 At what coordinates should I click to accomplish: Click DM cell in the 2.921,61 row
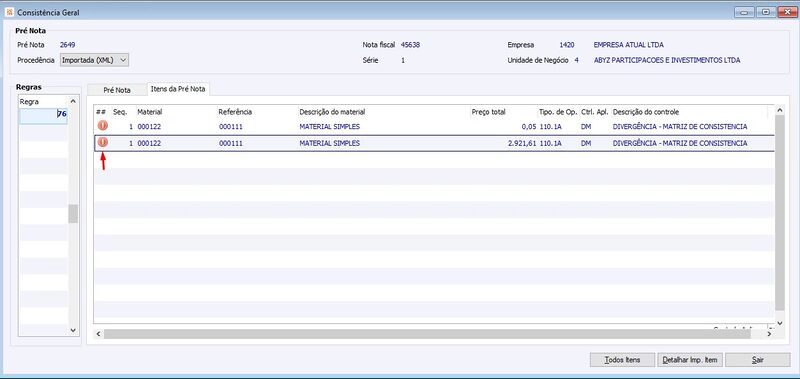(x=586, y=143)
